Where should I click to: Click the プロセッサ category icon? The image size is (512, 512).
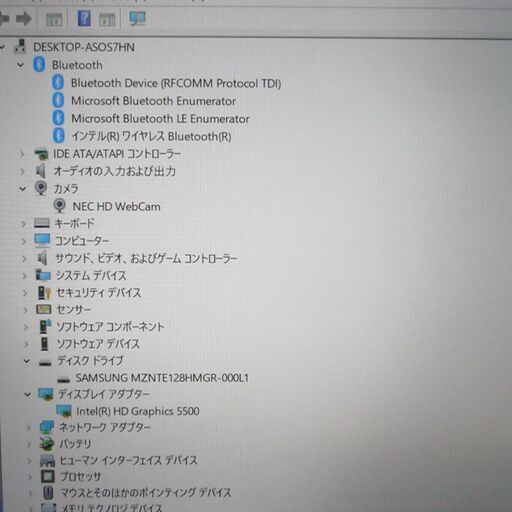coord(48,476)
